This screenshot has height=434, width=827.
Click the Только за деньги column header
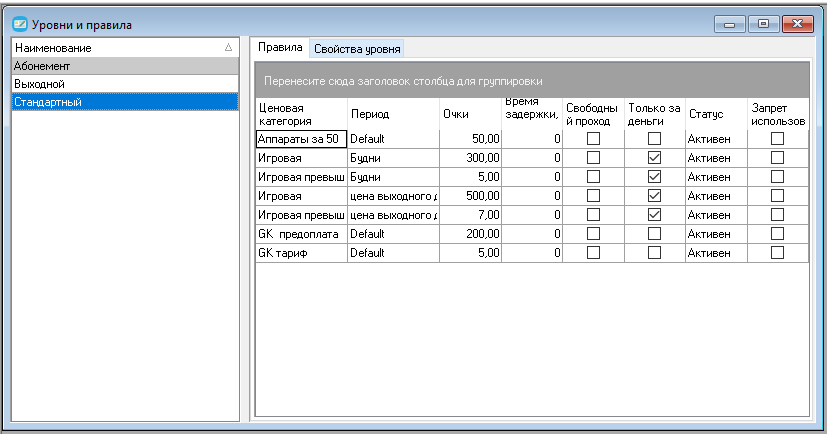[x=655, y=114]
